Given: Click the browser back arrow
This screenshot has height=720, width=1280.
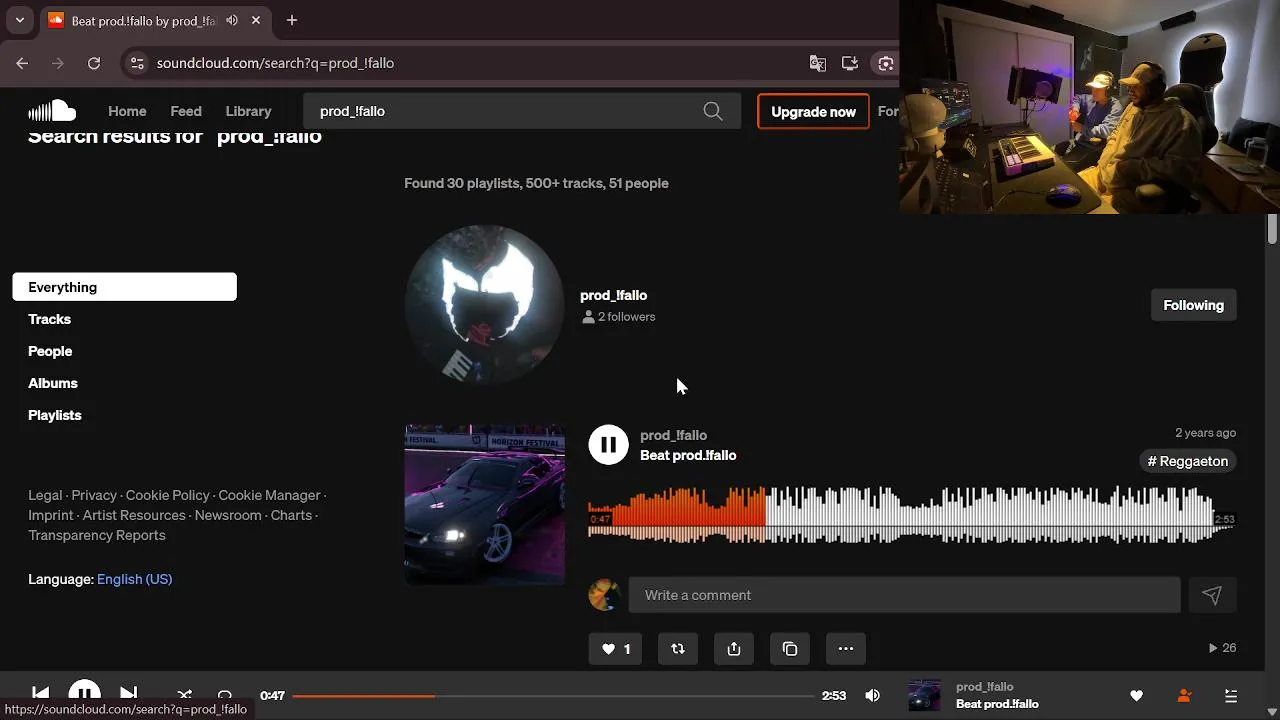Looking at the screenshot, I should (x=22, y=63).
